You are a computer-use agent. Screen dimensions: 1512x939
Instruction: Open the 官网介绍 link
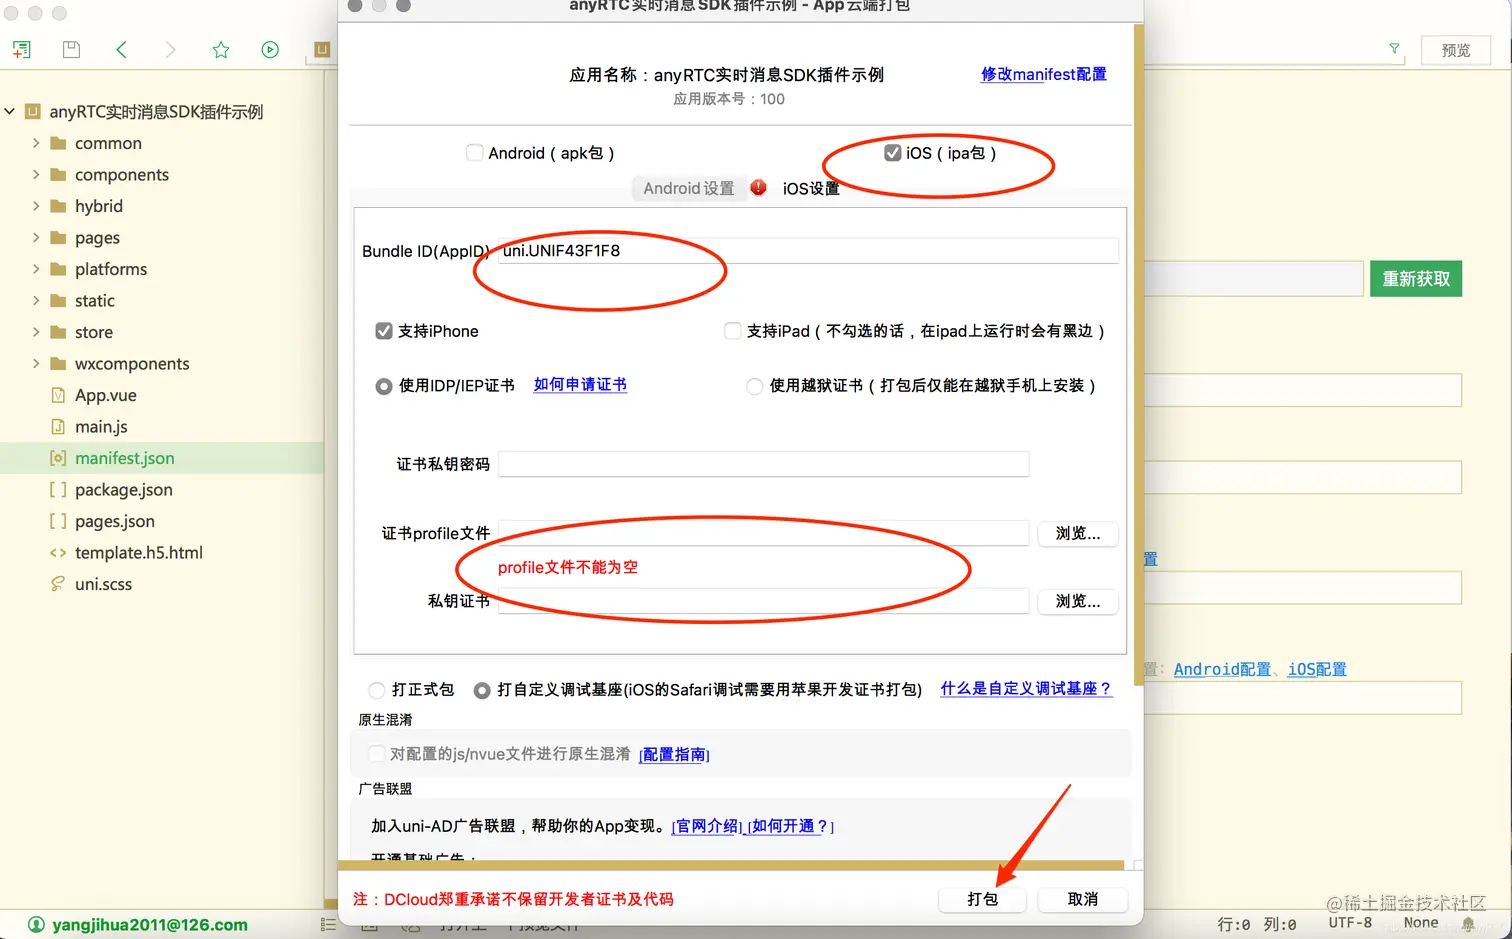pos(707,826)
